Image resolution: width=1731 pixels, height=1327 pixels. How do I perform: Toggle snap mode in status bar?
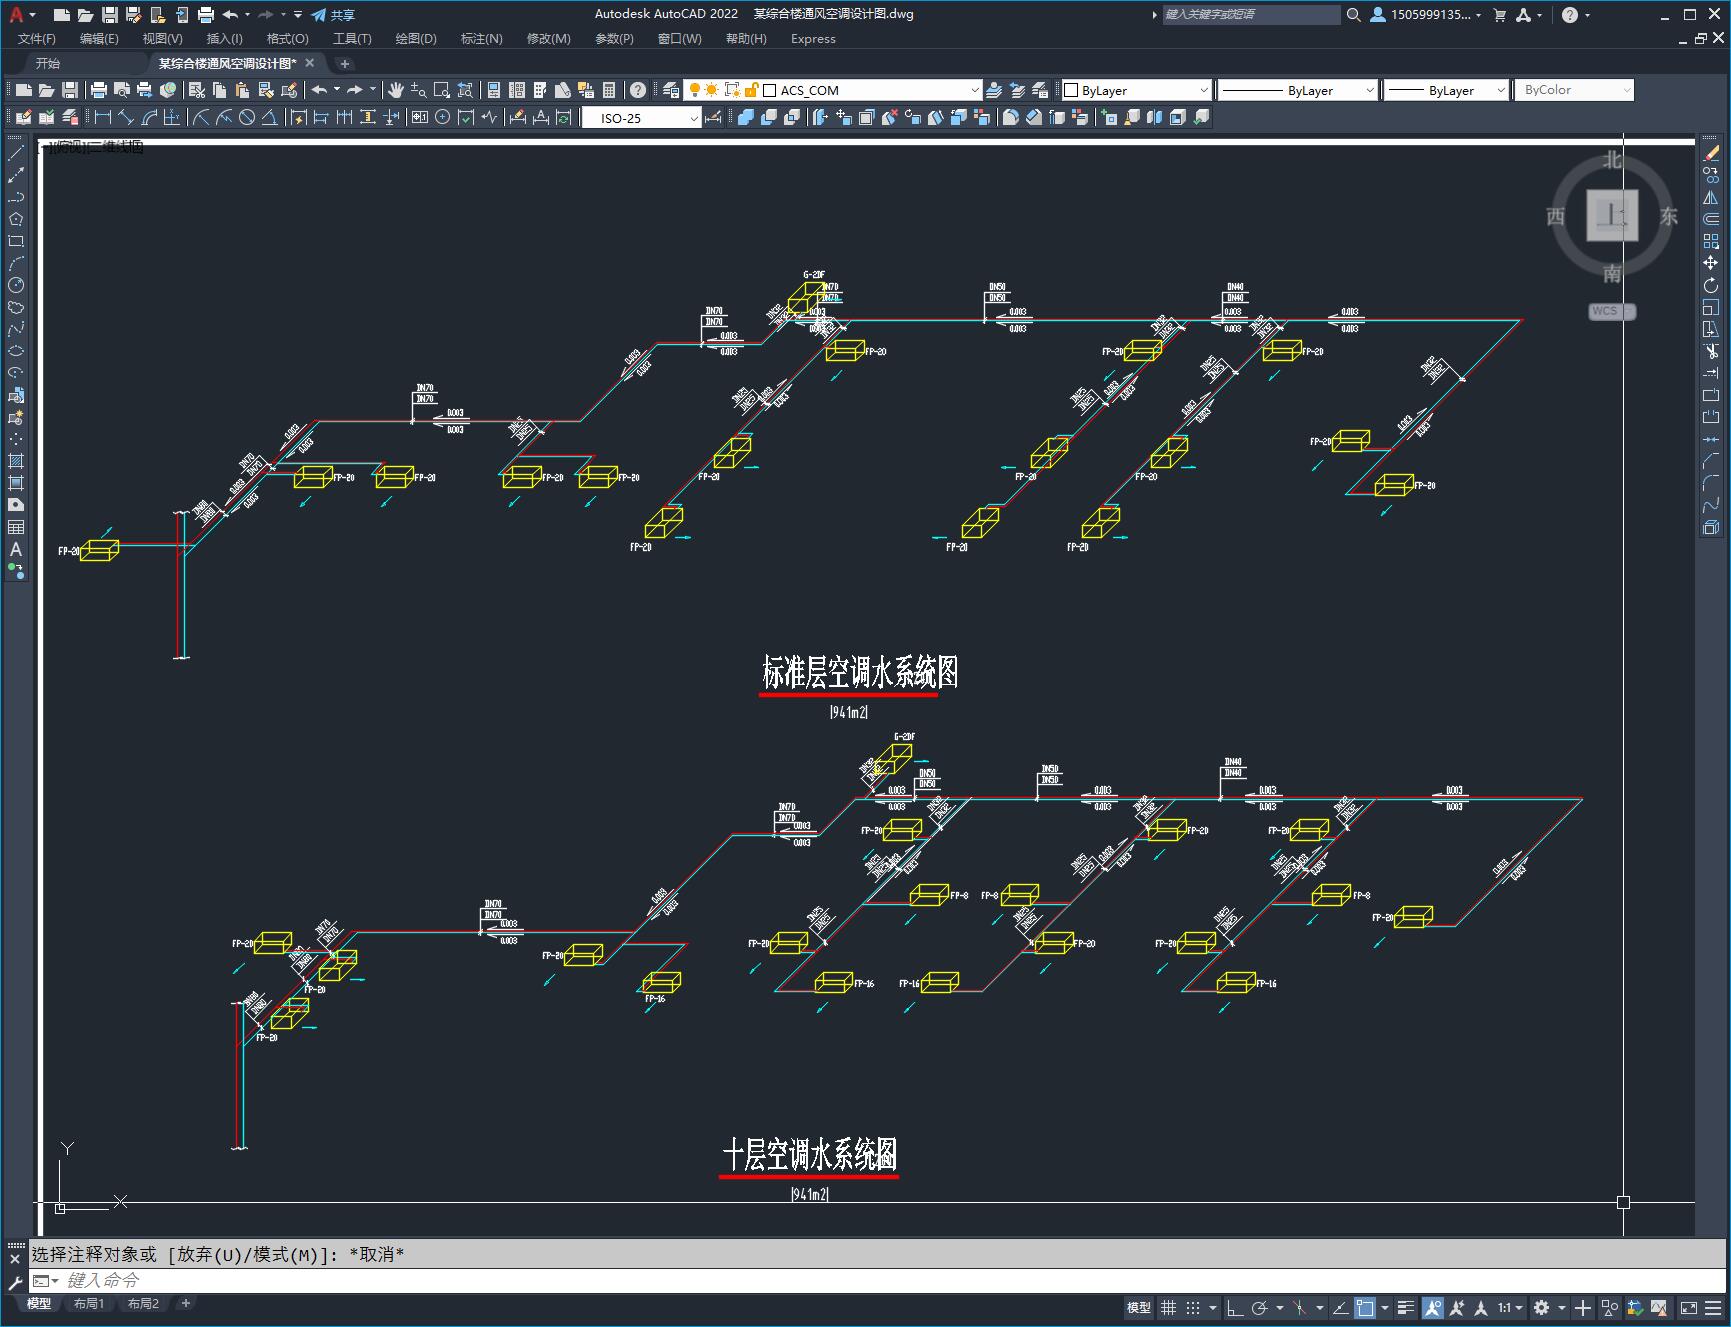1192,1307
